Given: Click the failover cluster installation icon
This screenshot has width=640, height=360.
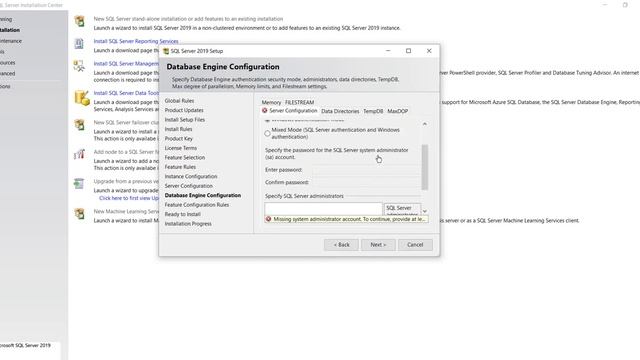Looking at the screenshot, I should click(x=80, y=124).
